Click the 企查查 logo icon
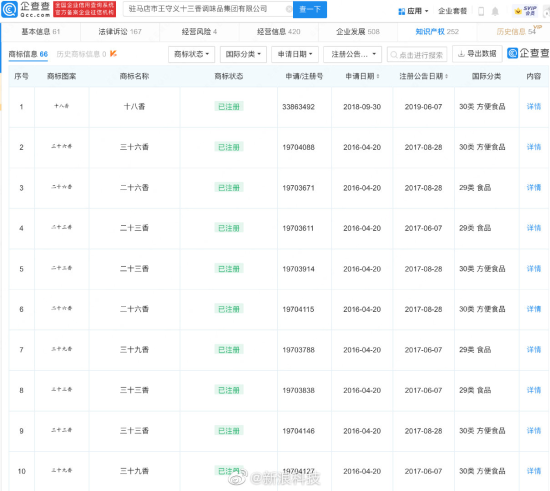 9,9
